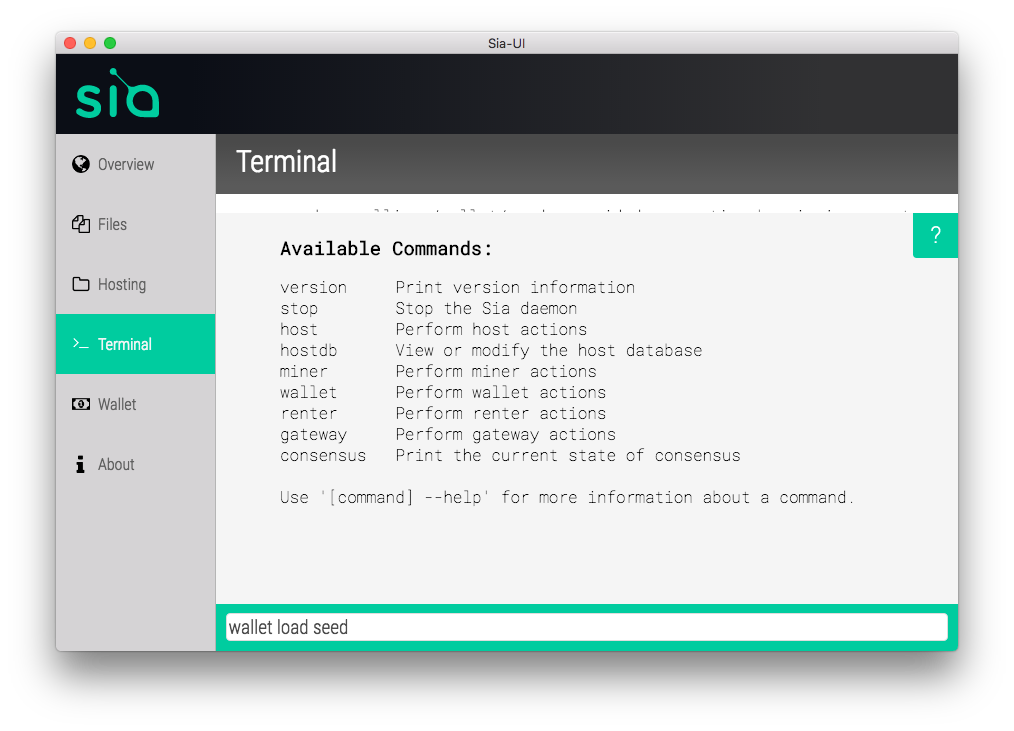Click the 'version' command text
This screenshot has height=731, width=1014.
point(314,287)
